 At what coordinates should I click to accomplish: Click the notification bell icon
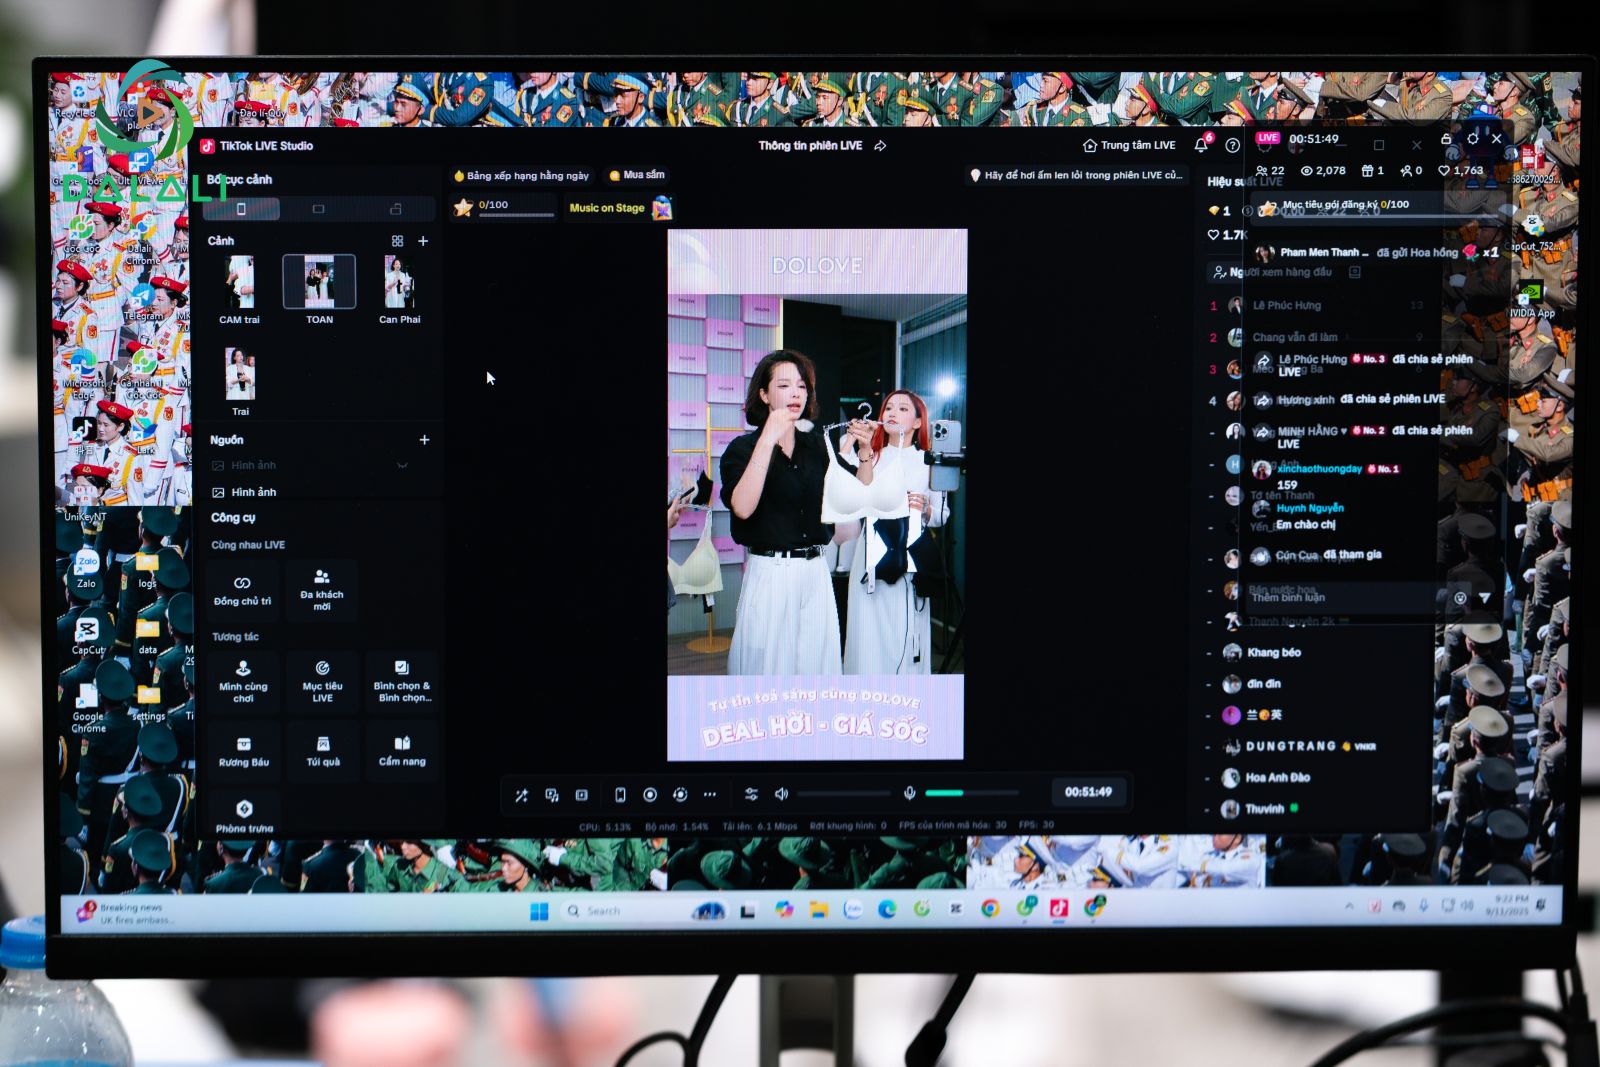coord(1201,146)
